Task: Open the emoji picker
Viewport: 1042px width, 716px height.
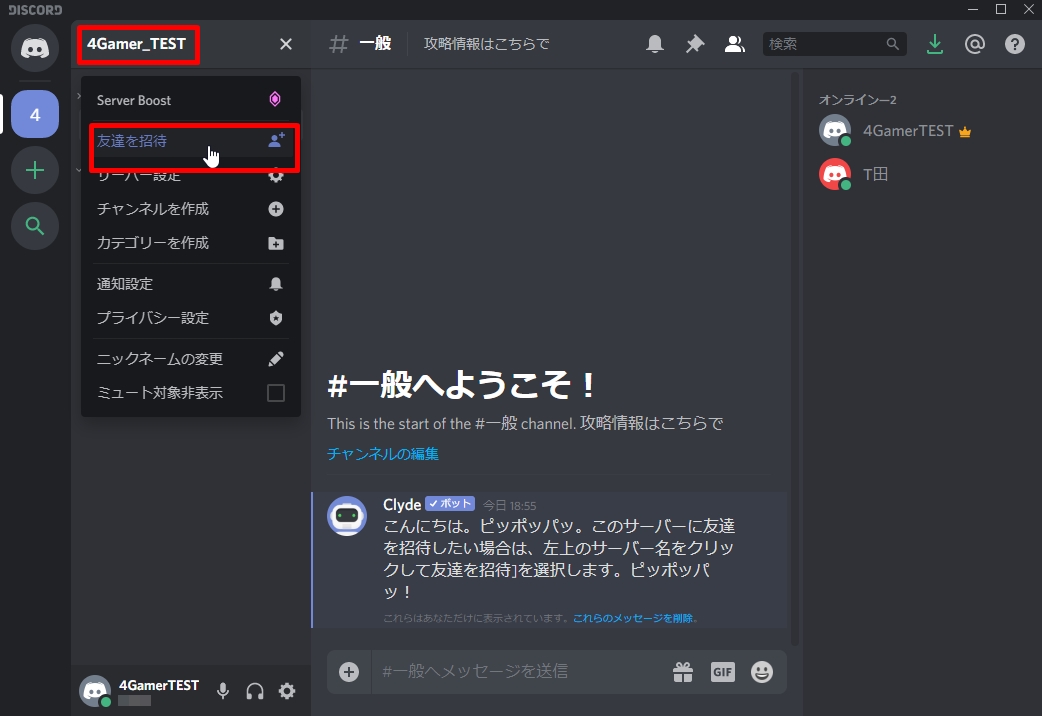Action: pos(762,671)
